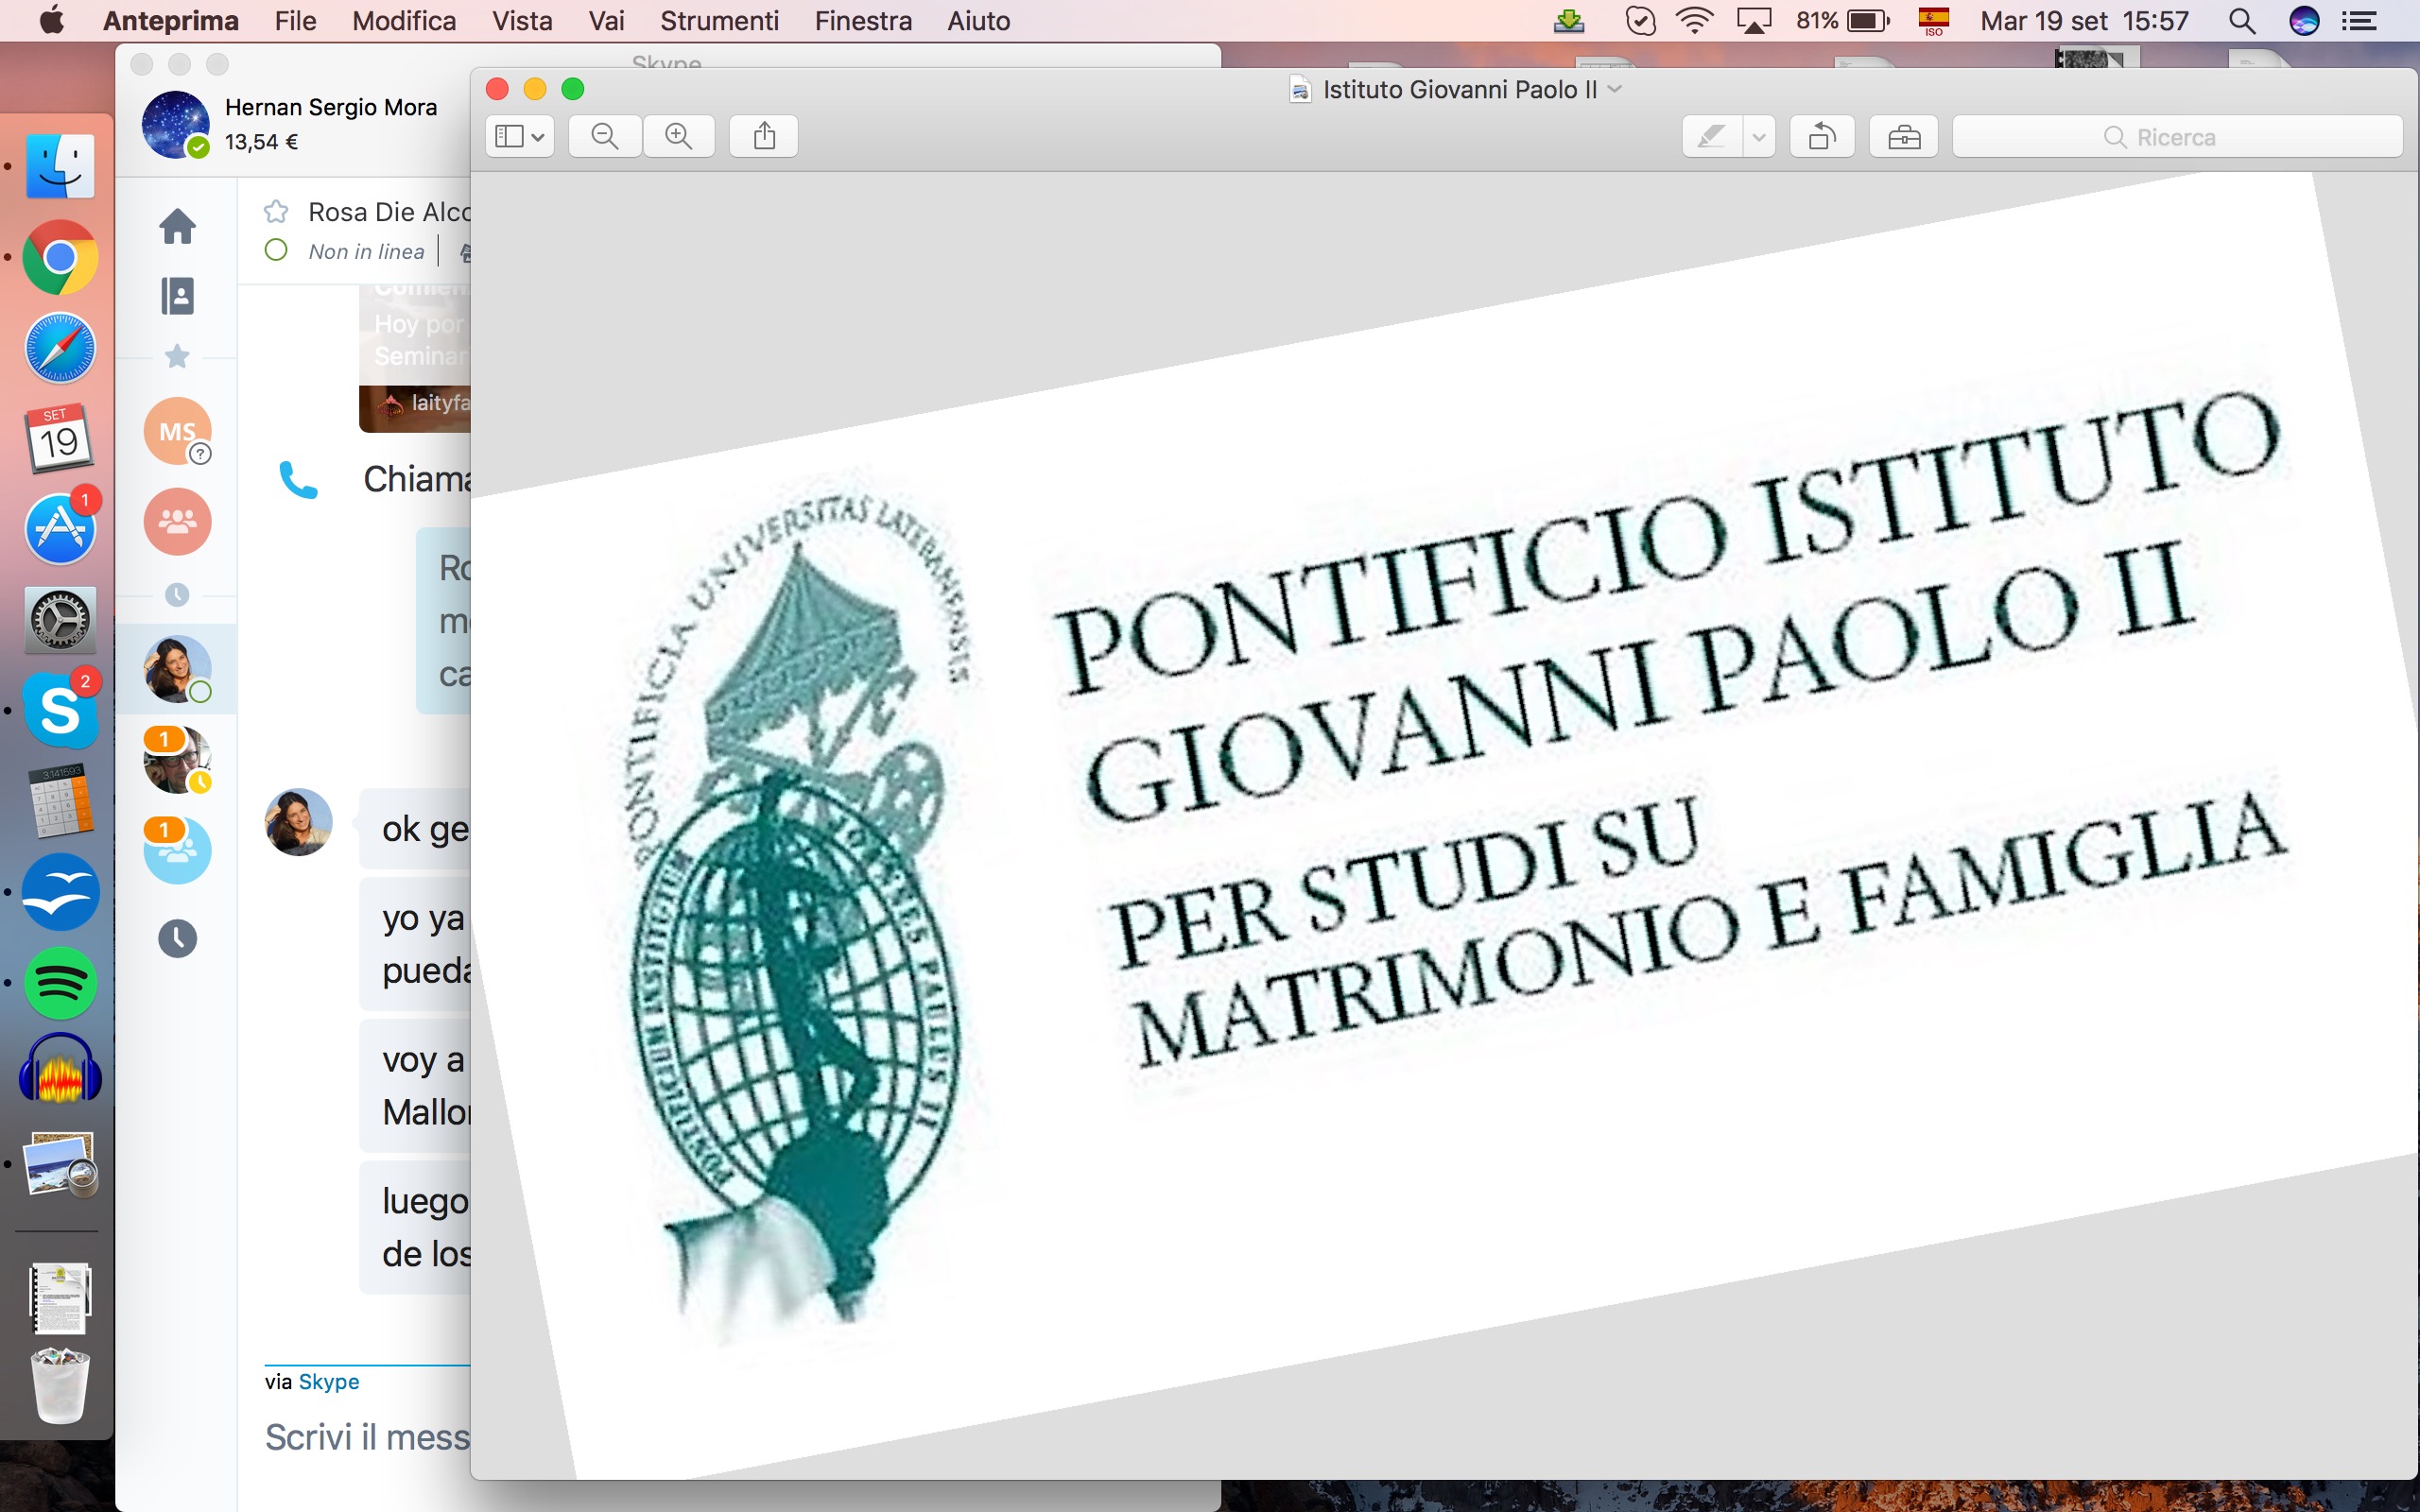Click the share button in Preview toolbar
Image resolution: width=2420 pixels, height=1512 pixels.
coord(764,136)
